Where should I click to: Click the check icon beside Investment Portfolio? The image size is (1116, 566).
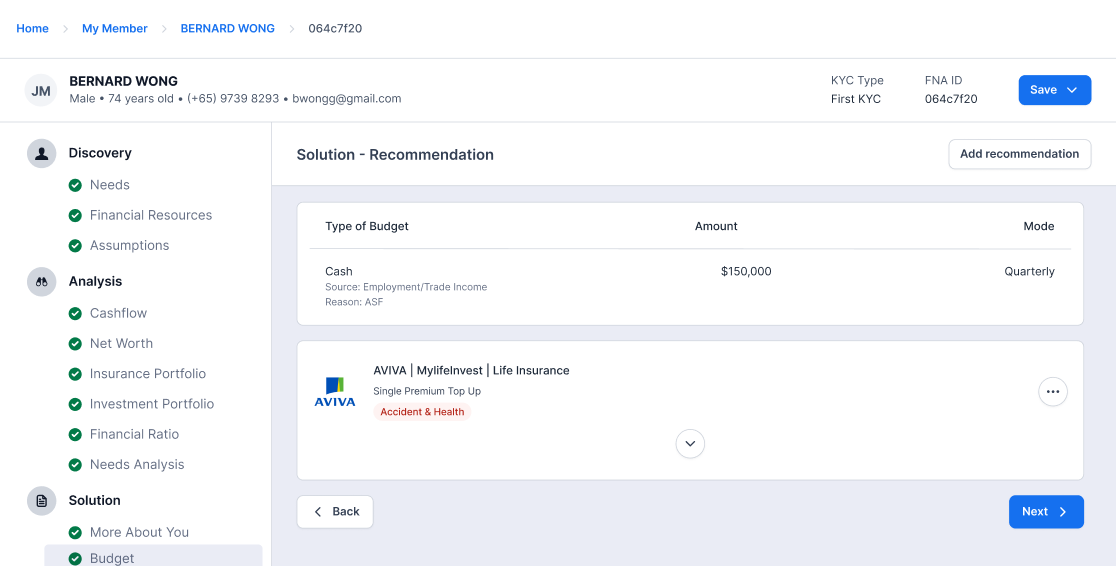(75, 404)
